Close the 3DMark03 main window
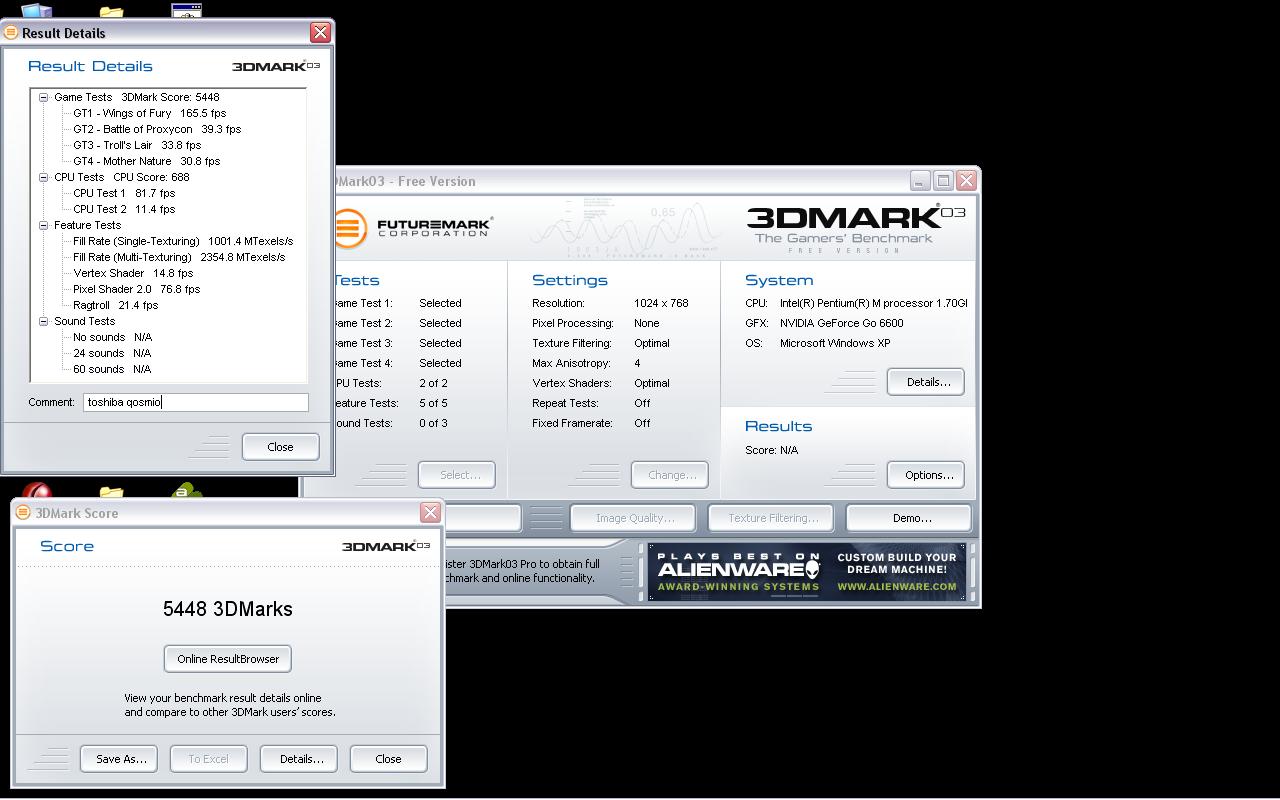 (x=966, y=181)
